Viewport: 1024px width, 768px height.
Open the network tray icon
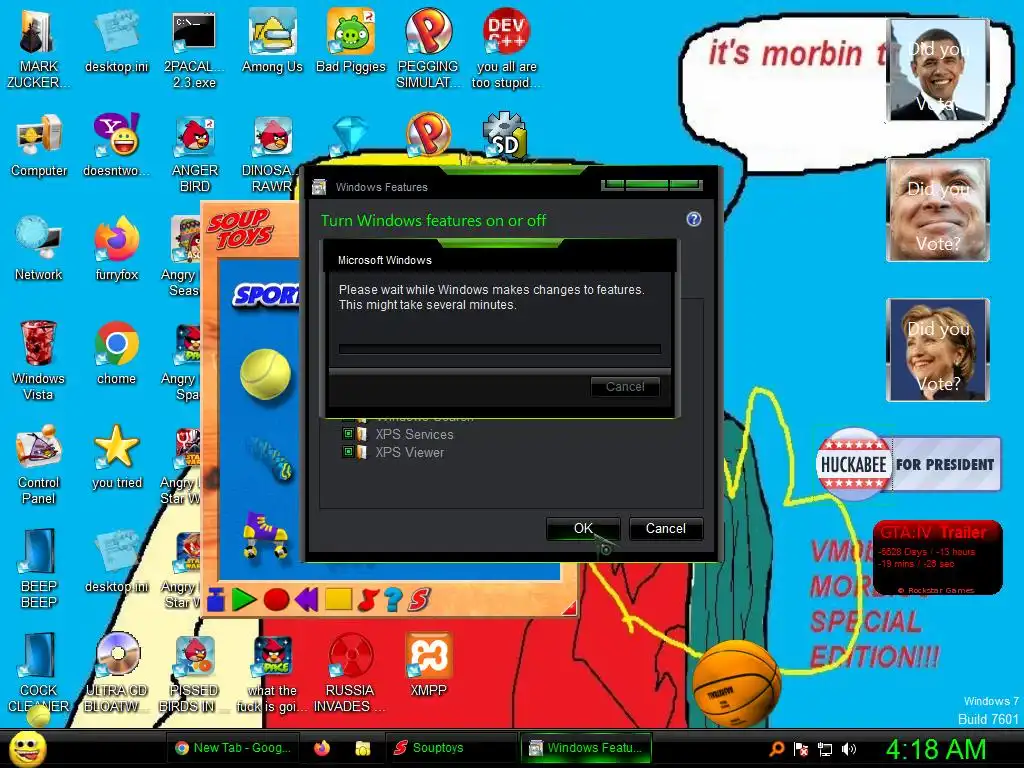[x=825, y=748]
